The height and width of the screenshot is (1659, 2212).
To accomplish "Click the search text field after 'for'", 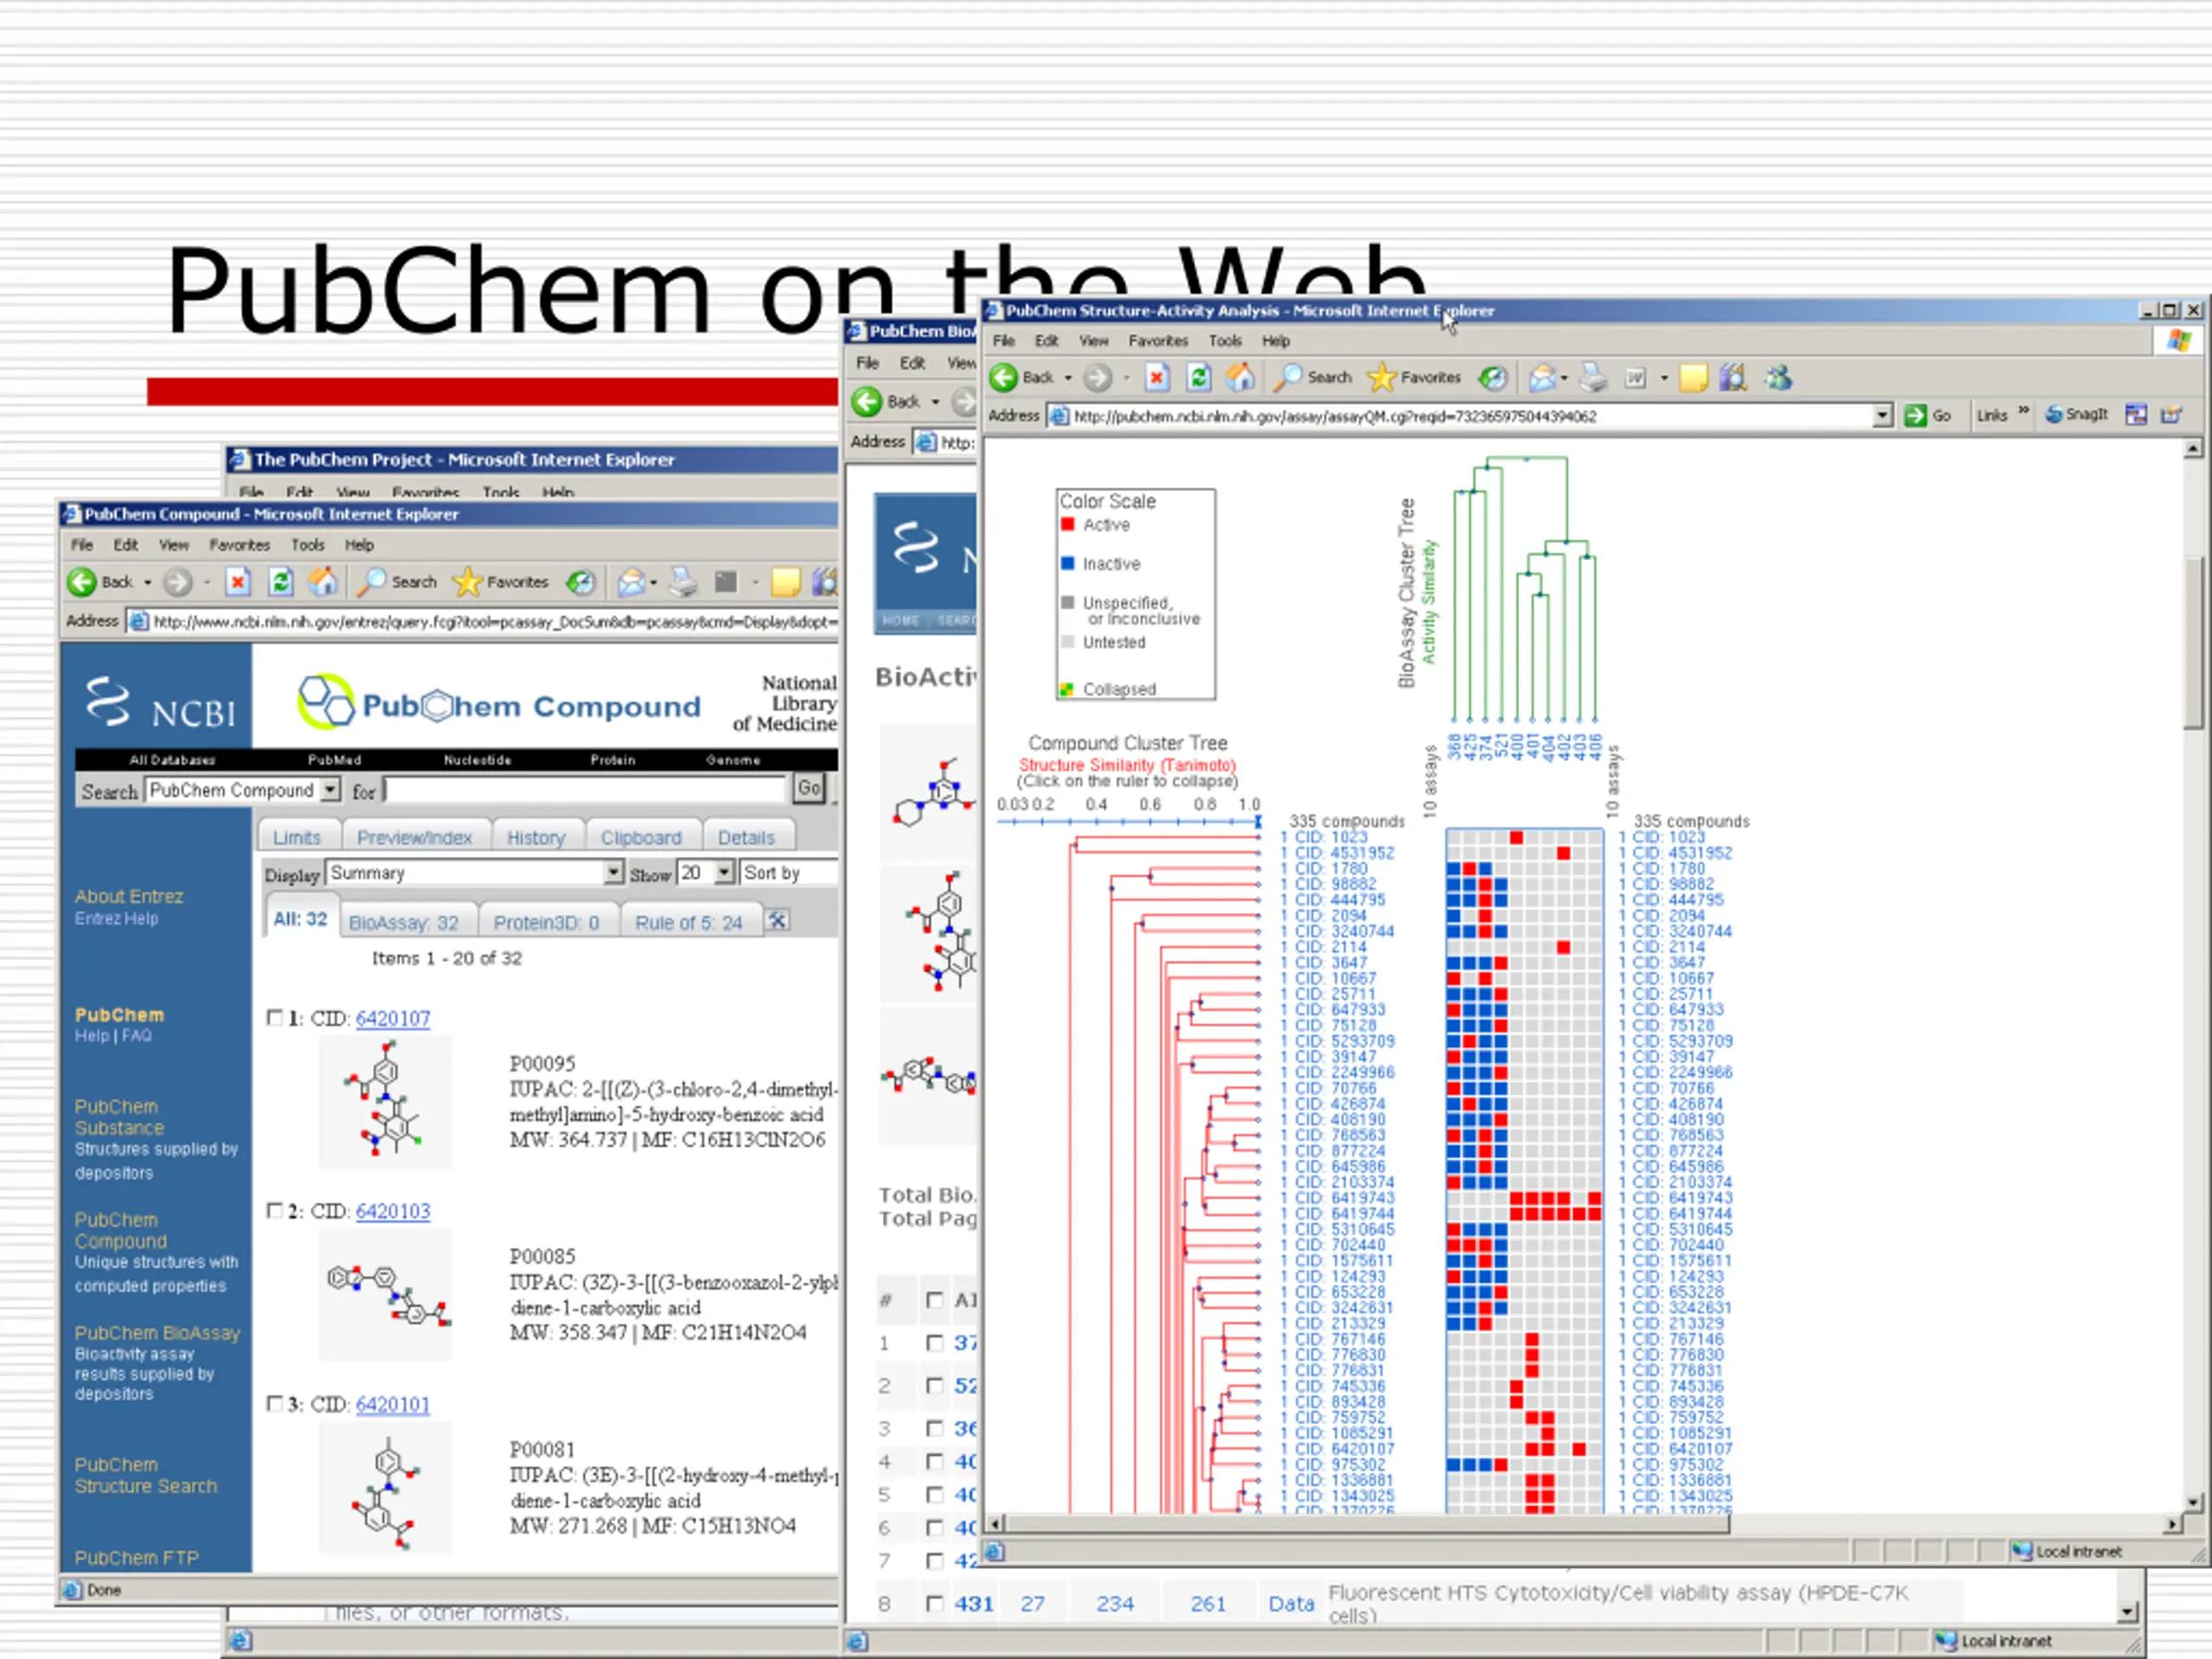I will (585, 790).
